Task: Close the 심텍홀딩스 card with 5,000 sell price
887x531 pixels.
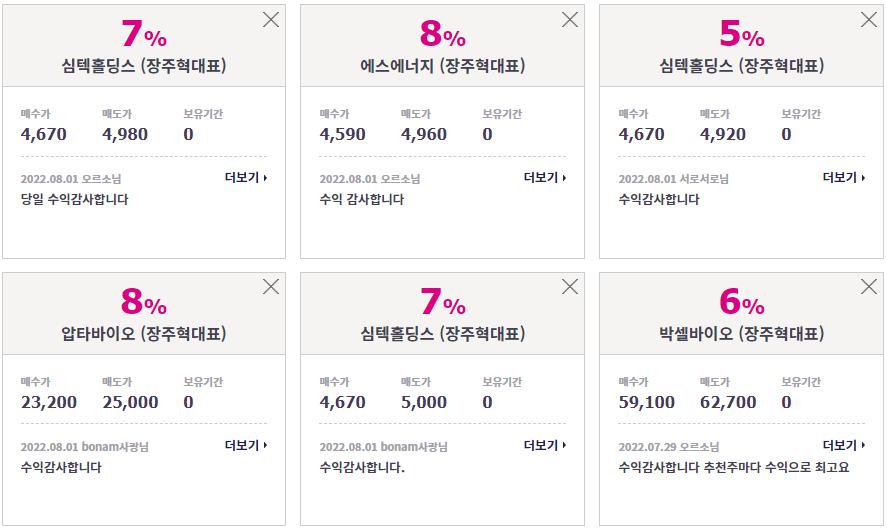Action: (x=570, y=287)
